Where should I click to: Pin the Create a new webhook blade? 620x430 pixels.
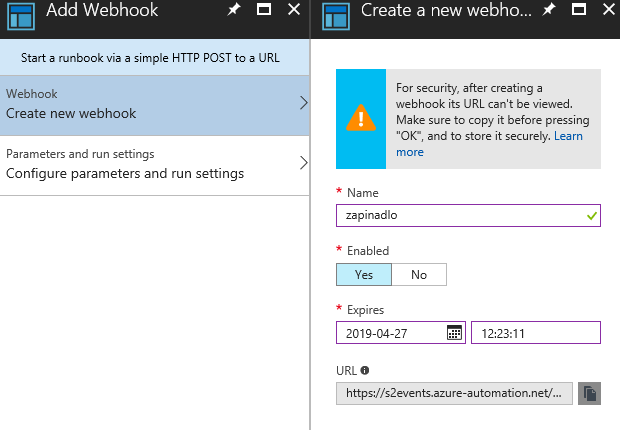(549, 9)
